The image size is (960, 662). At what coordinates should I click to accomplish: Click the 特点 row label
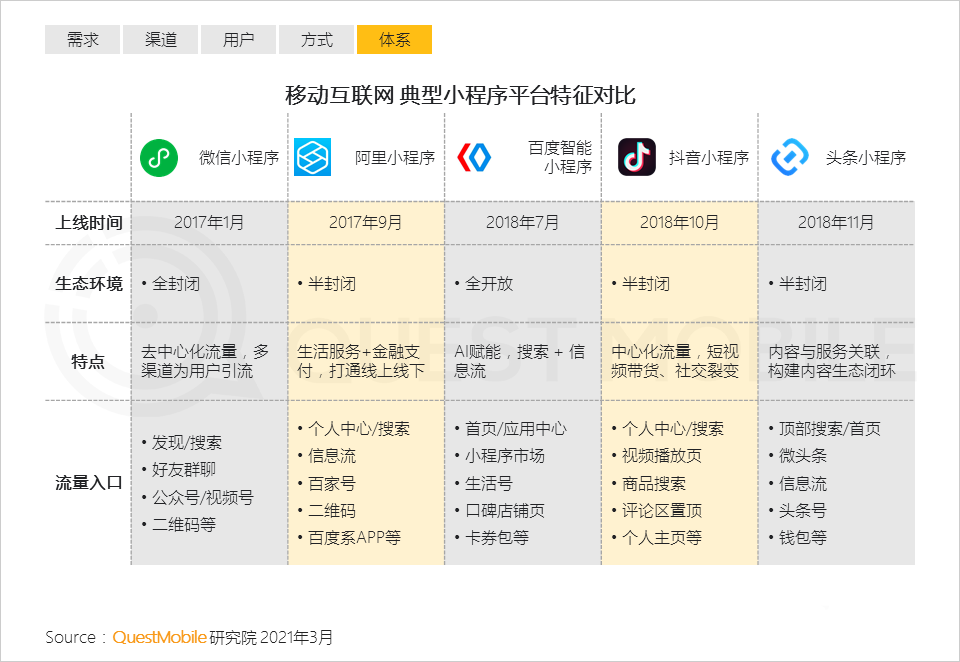88,362
